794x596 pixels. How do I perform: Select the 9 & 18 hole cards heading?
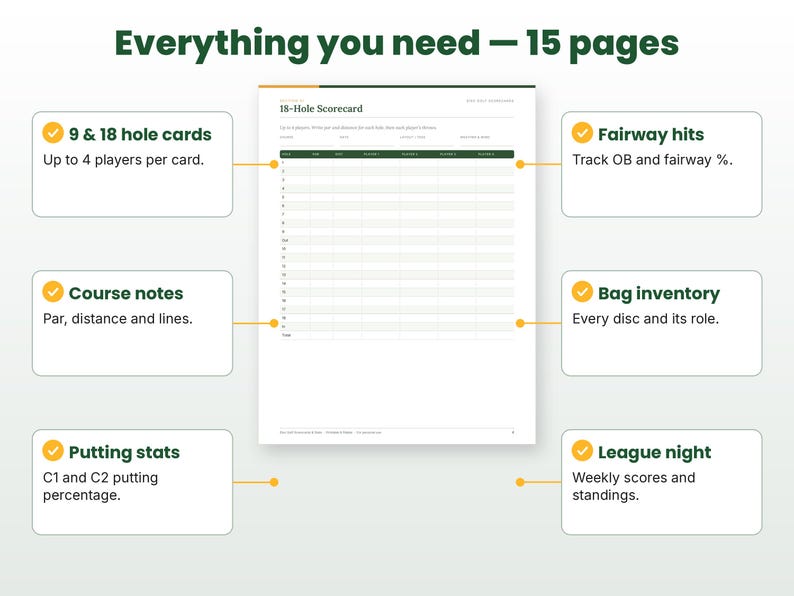pos(140,134)
